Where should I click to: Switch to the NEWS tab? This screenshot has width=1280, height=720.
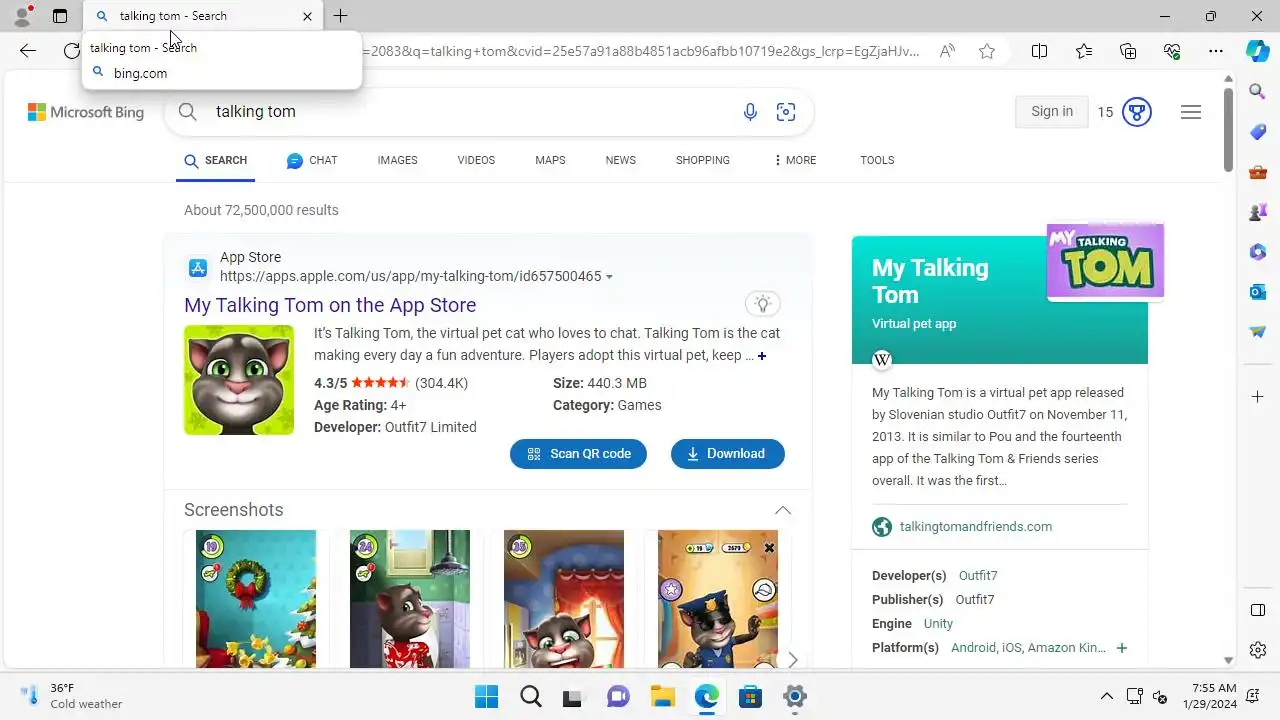pos(620,160)
